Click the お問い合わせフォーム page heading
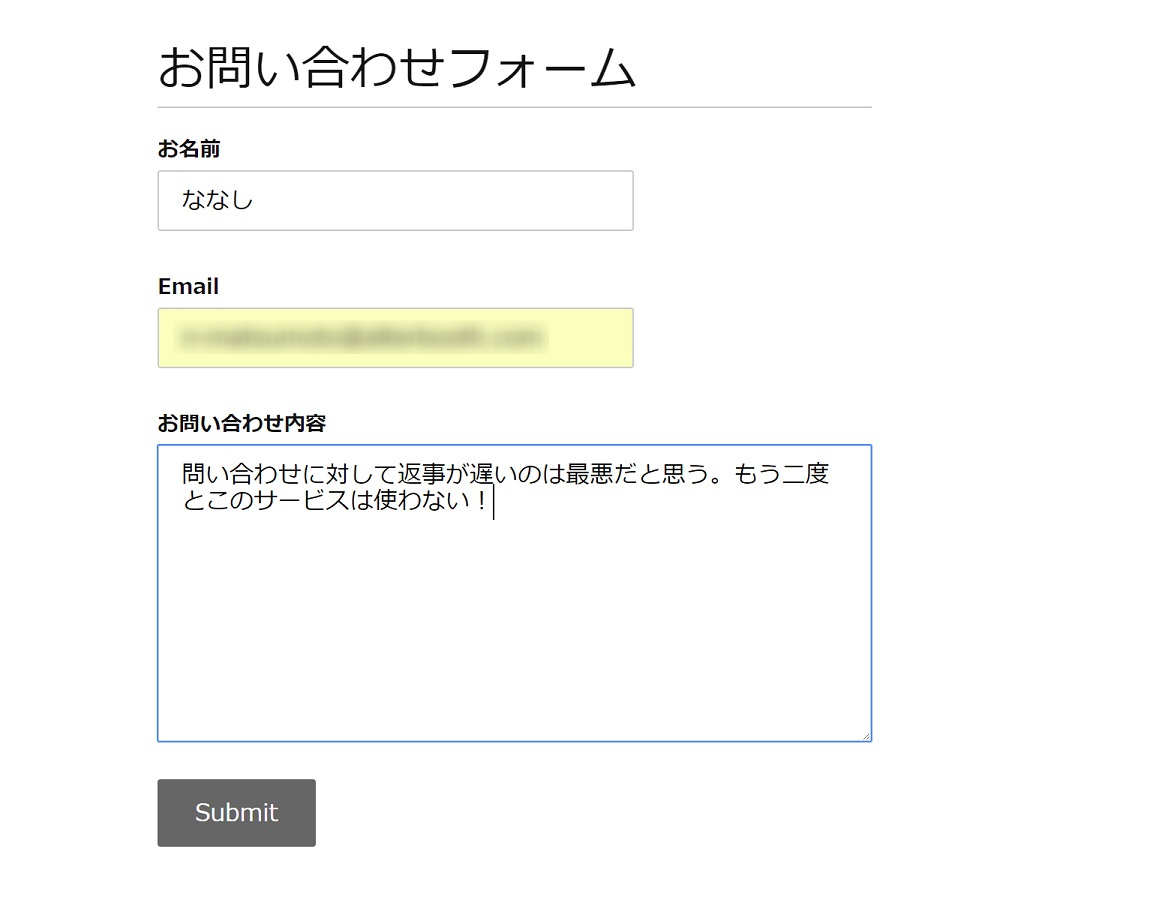 (397, 68)
